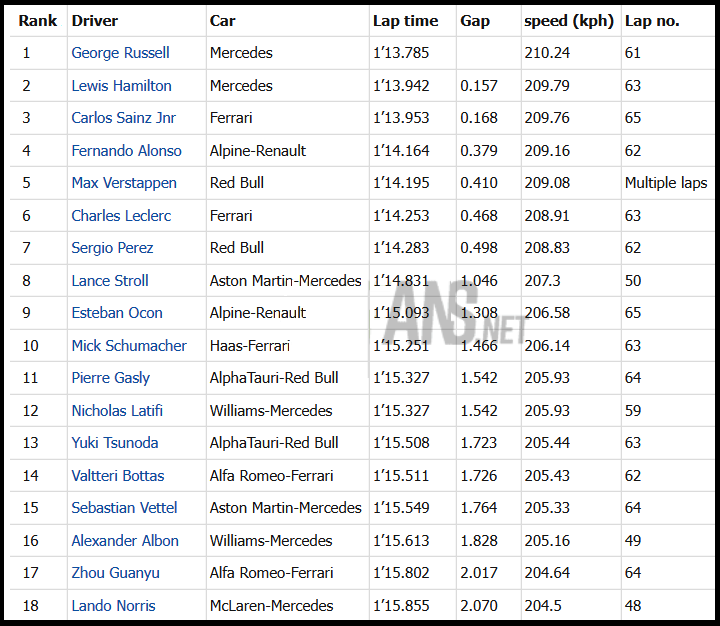Click gap value 0.498
The width and height of the screenshot is (720, 626).
coord(479,248)
